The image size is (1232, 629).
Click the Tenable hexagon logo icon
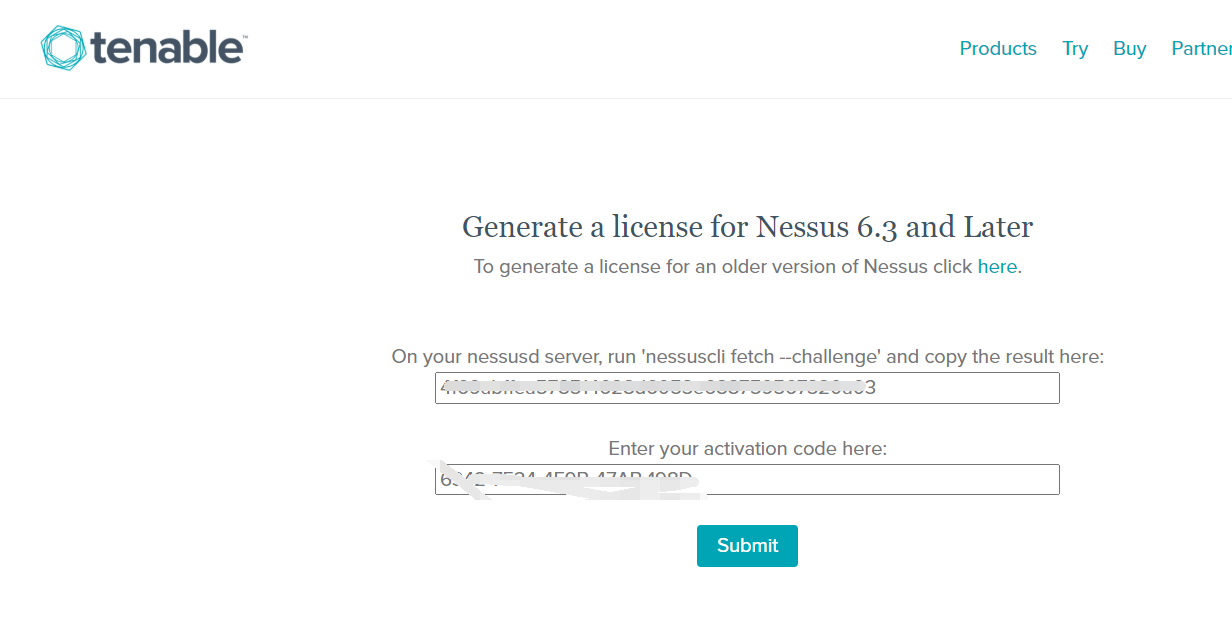[x=64, y=49]
